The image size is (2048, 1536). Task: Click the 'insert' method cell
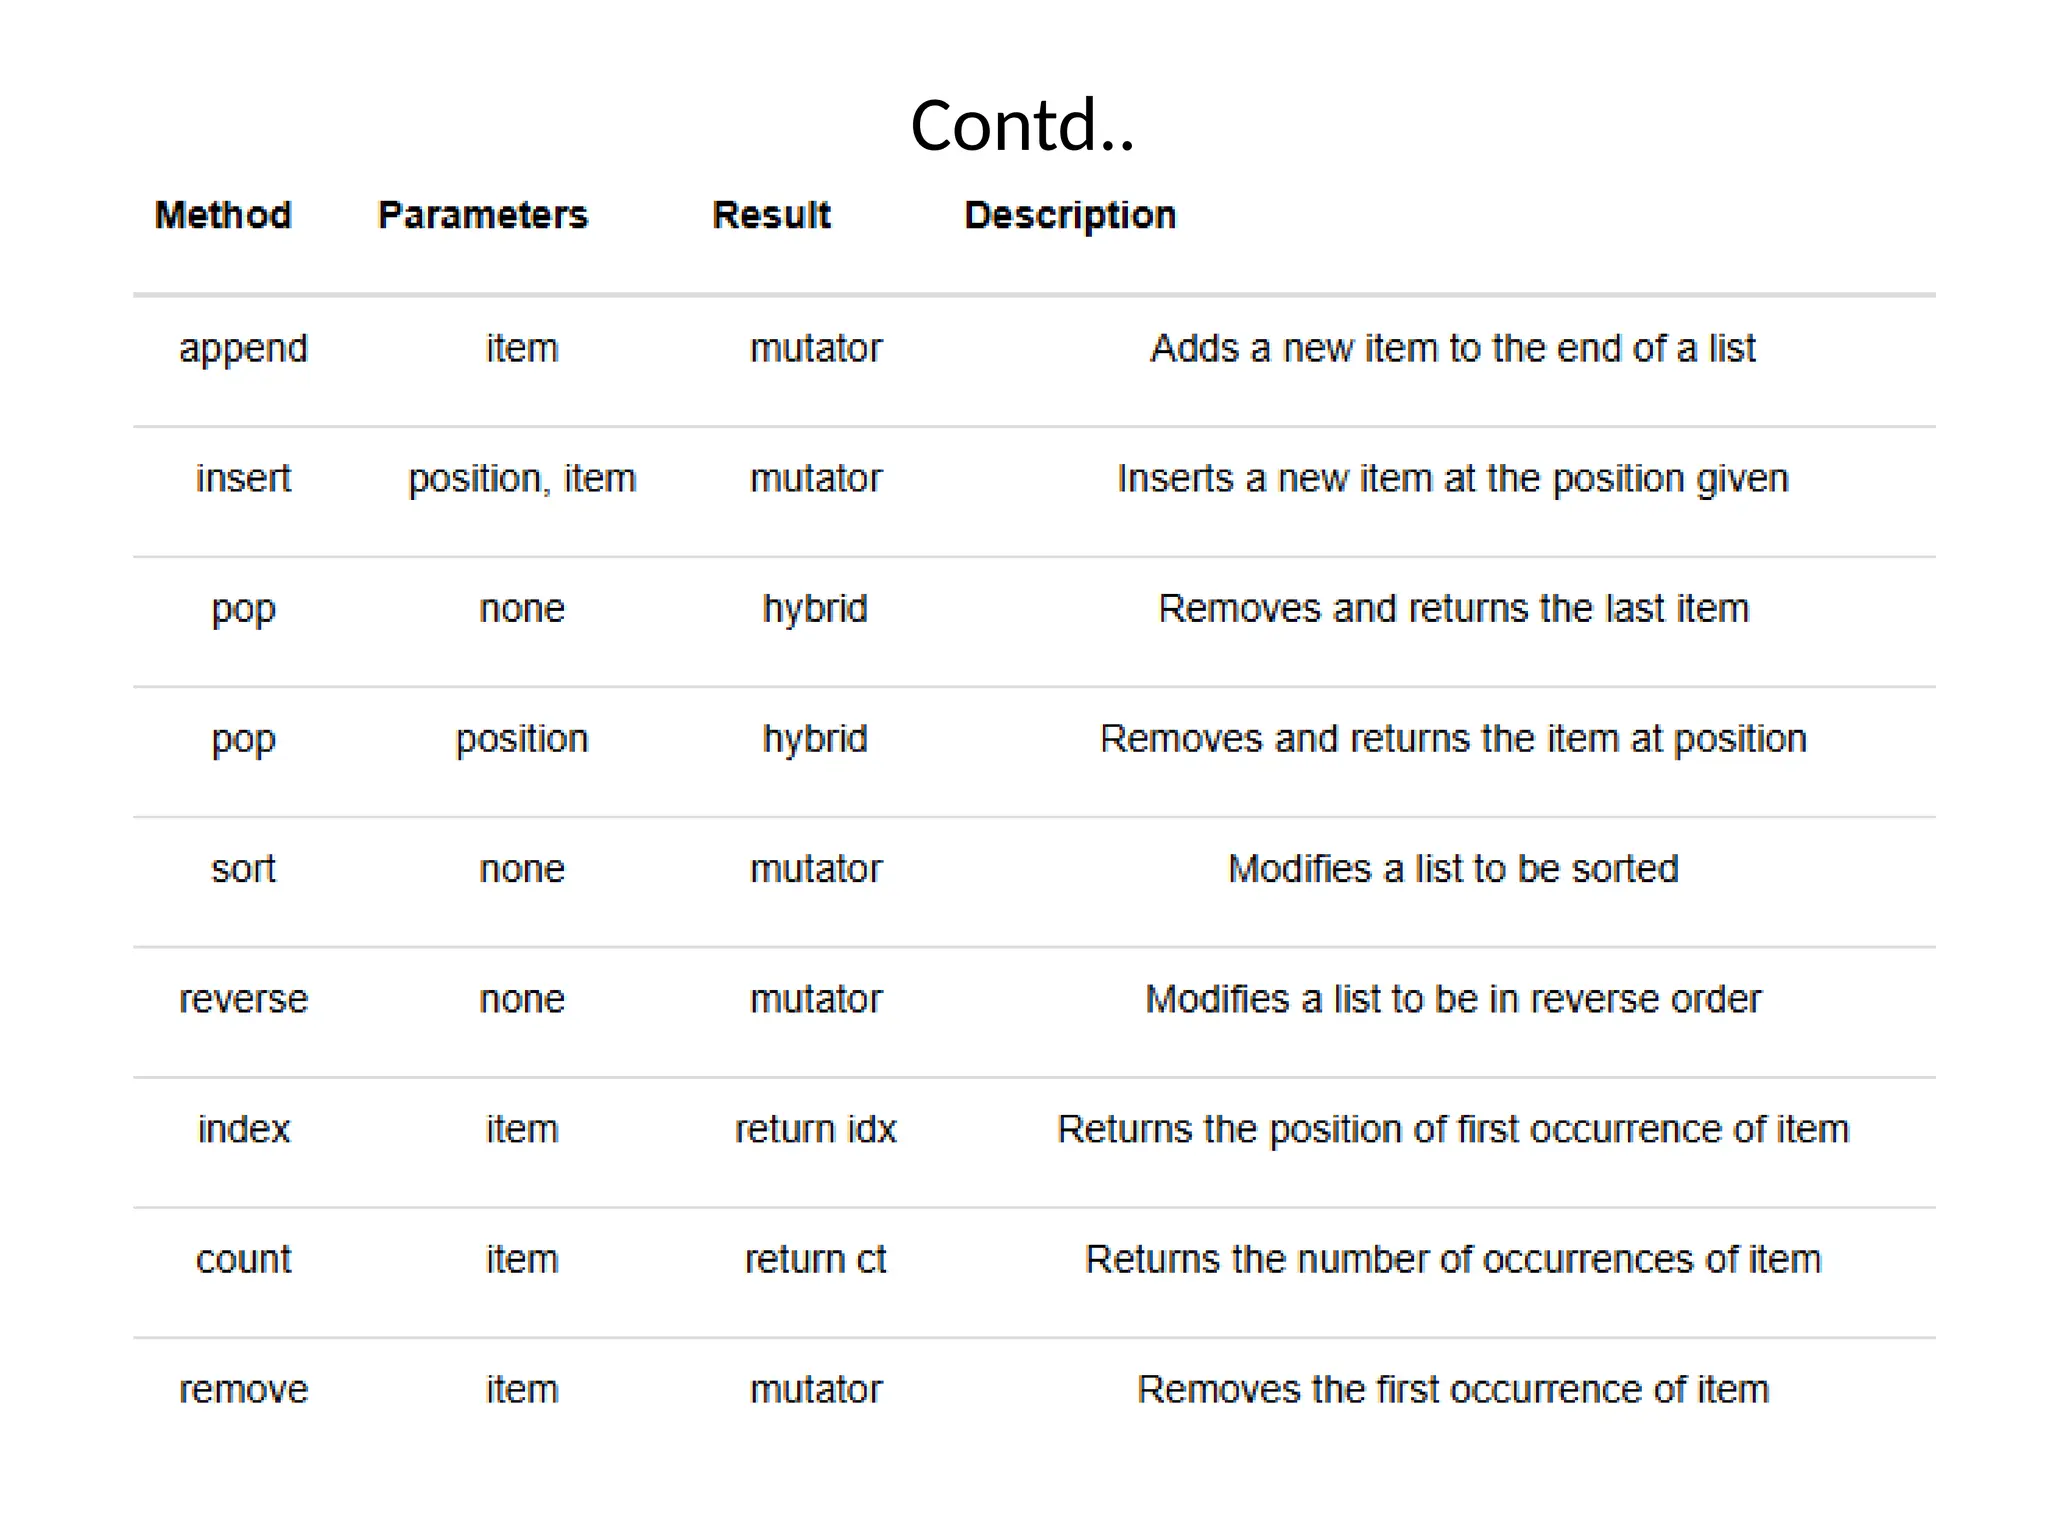243,479
